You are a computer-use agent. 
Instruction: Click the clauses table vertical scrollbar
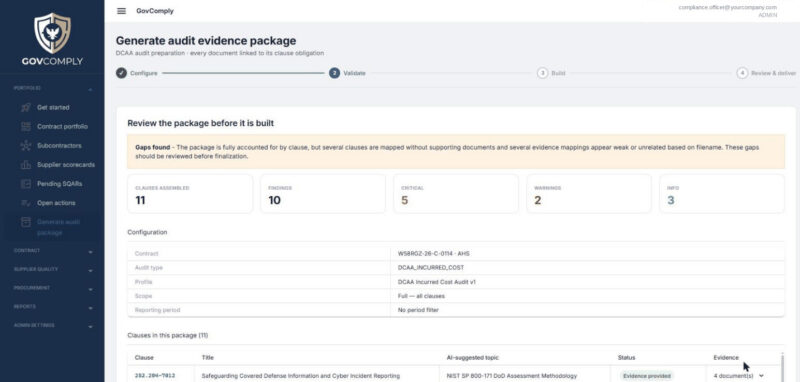pos(782,367)
